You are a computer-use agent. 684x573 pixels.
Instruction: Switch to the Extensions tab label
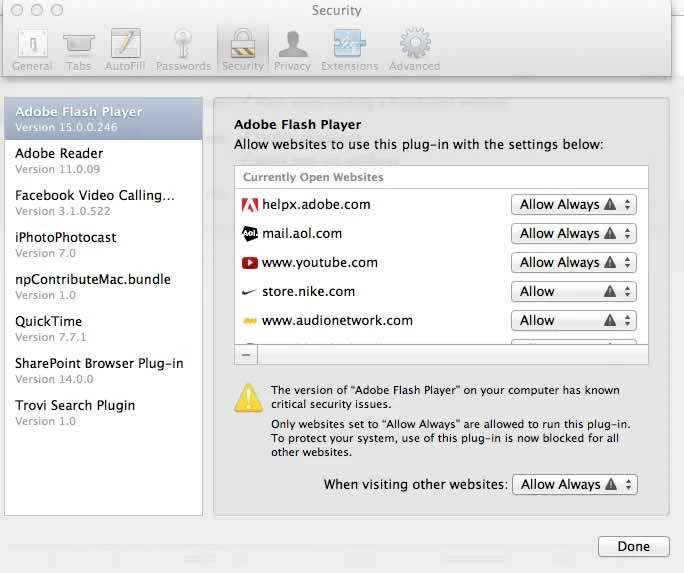(349, 66)
